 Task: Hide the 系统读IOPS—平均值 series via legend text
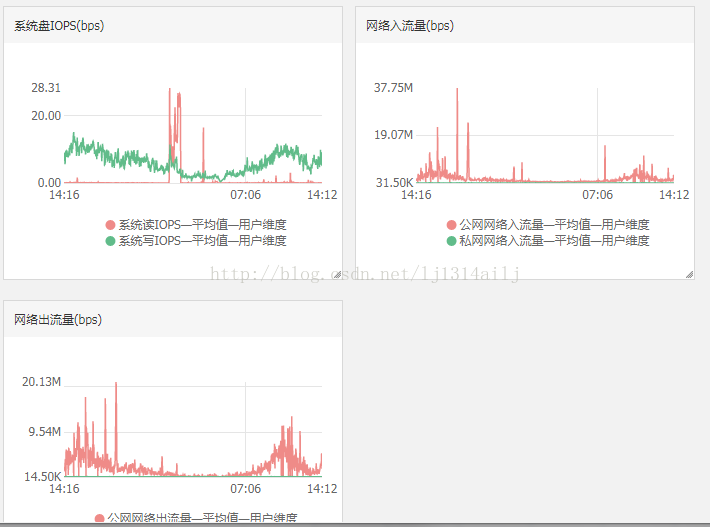coord(202,225)
